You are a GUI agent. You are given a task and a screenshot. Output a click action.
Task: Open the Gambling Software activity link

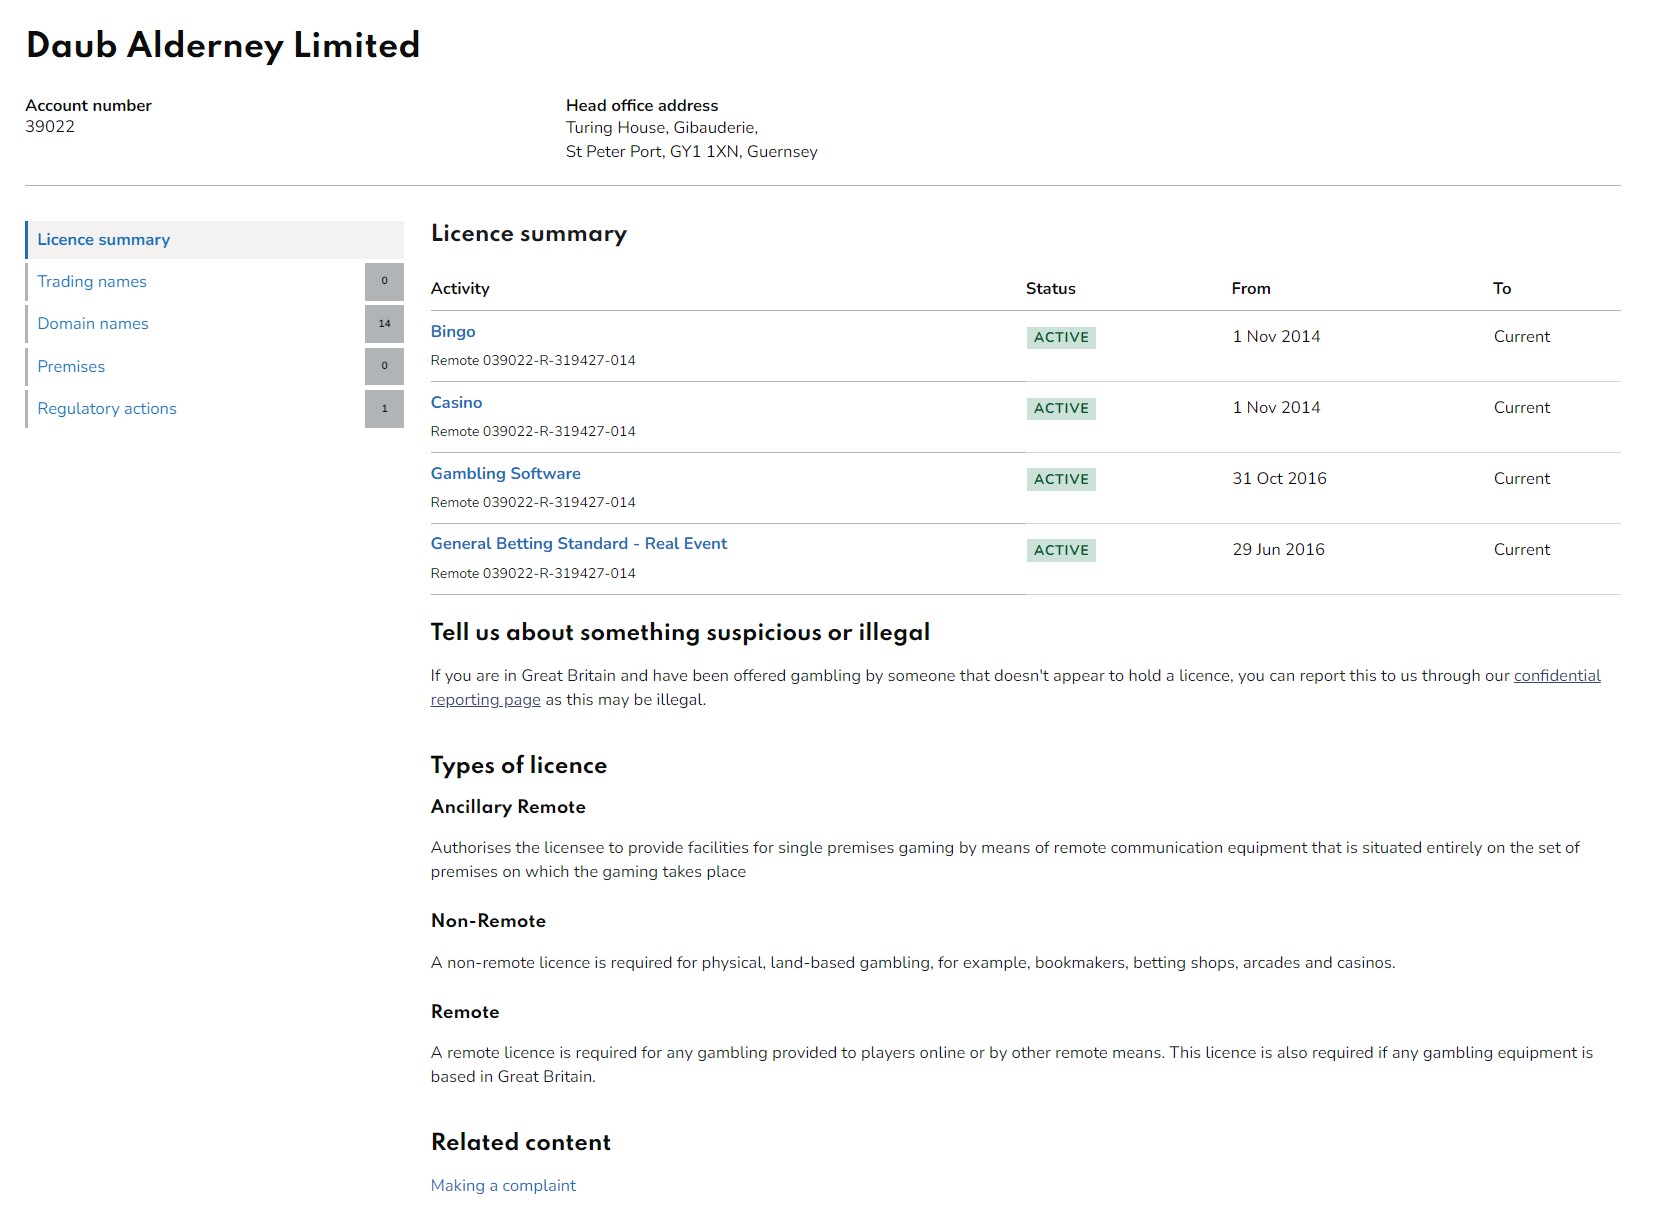point(505,474)
